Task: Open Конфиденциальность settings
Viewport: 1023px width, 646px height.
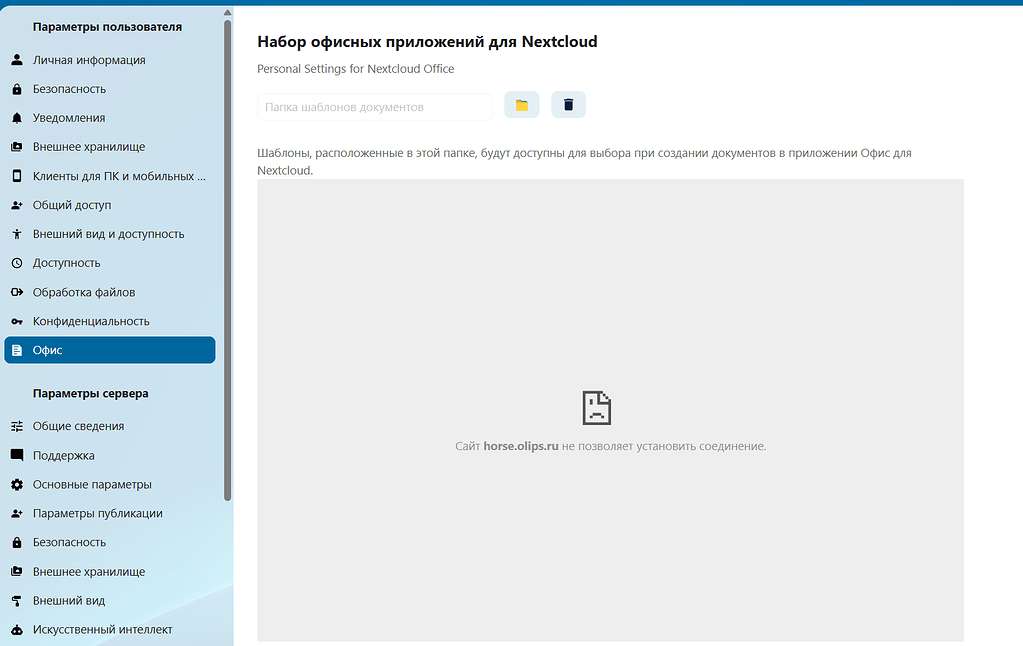Action: [x=110, y=321]
